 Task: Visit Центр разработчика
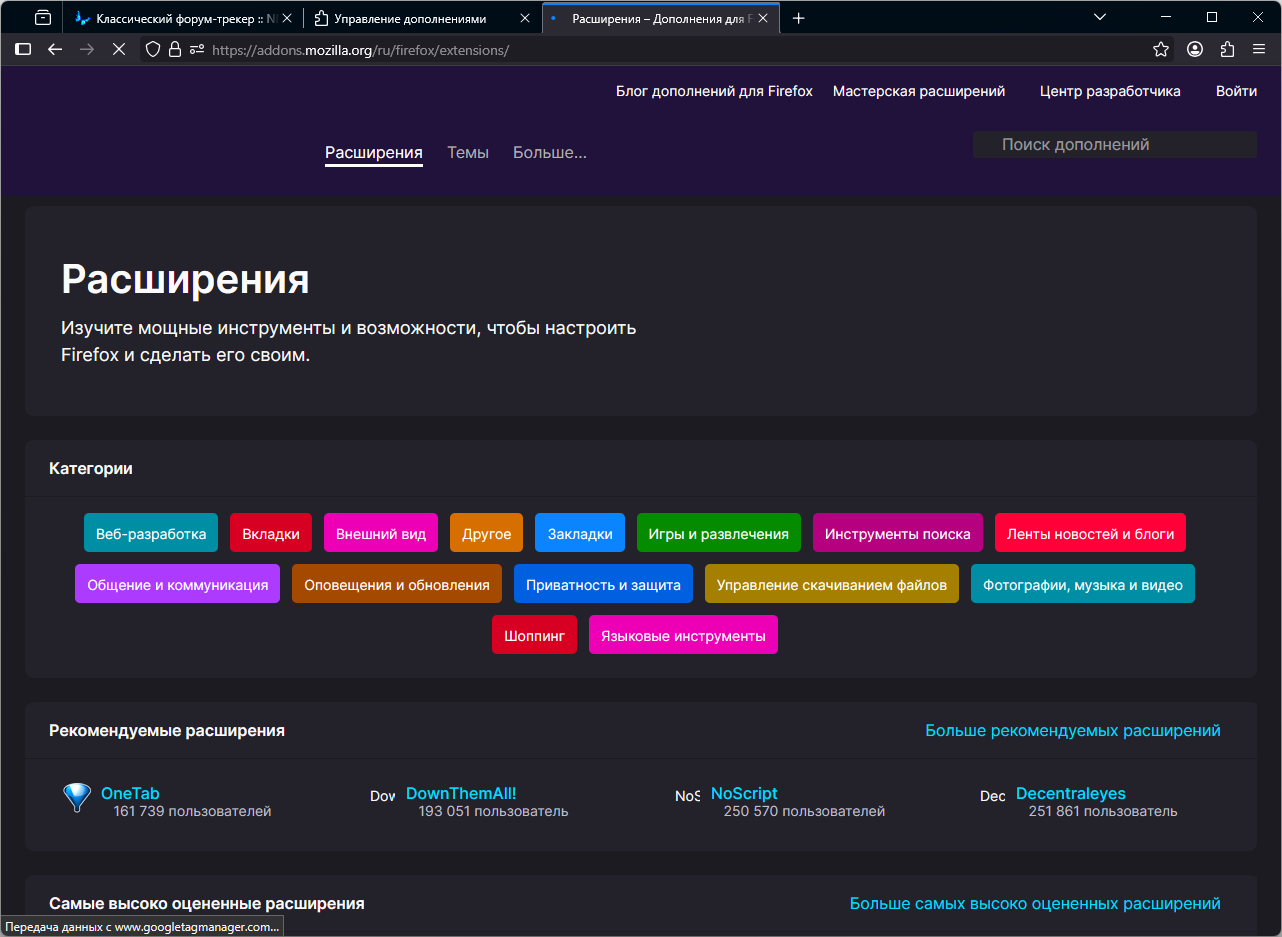click(x=1110, y=91)
